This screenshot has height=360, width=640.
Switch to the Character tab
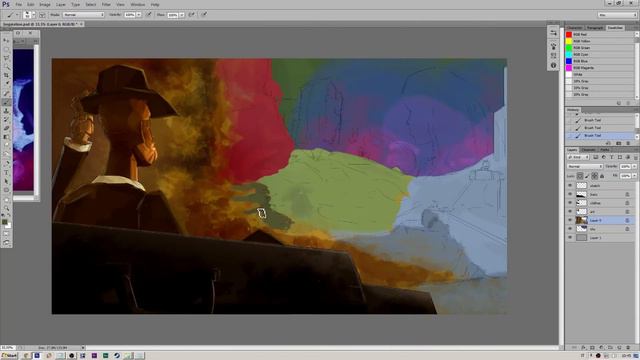[575, 28]
